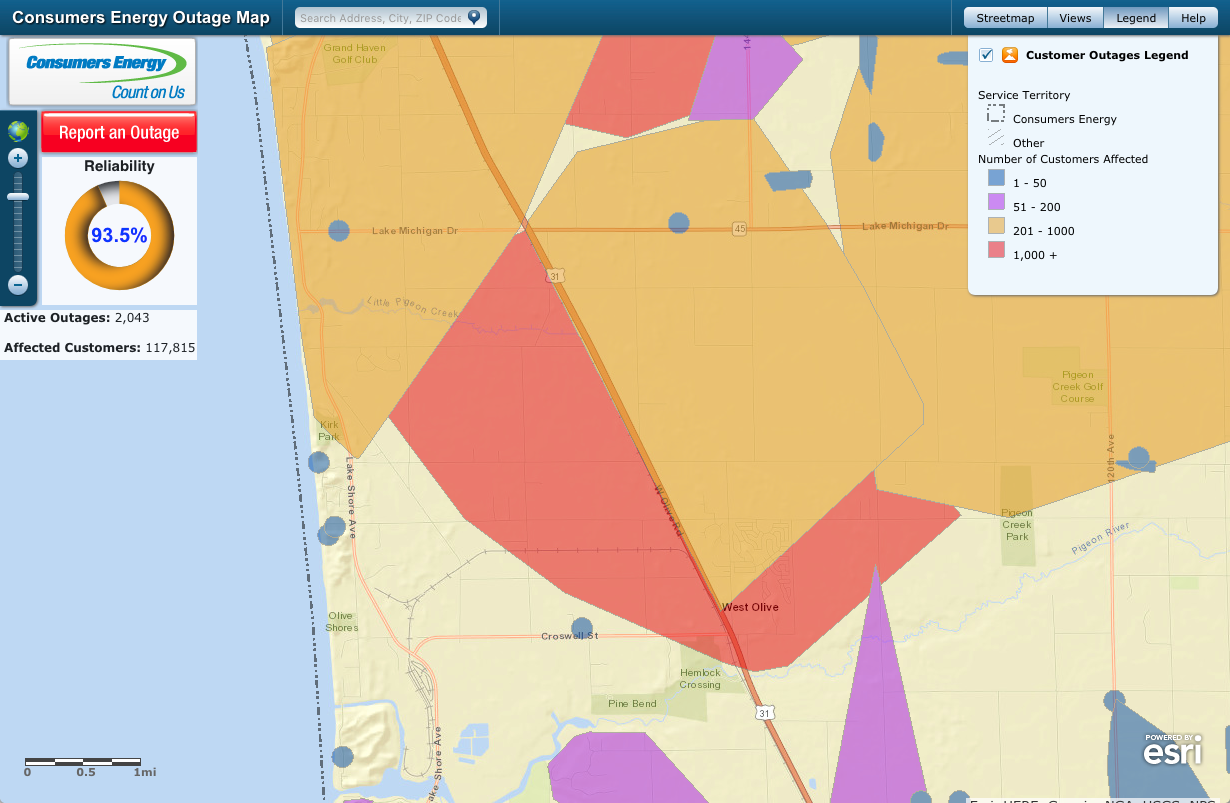The image size is (1230, 803).
Task: Click outage dot left of Lake Michigan Dr label
Action: (x=339, y=230)
